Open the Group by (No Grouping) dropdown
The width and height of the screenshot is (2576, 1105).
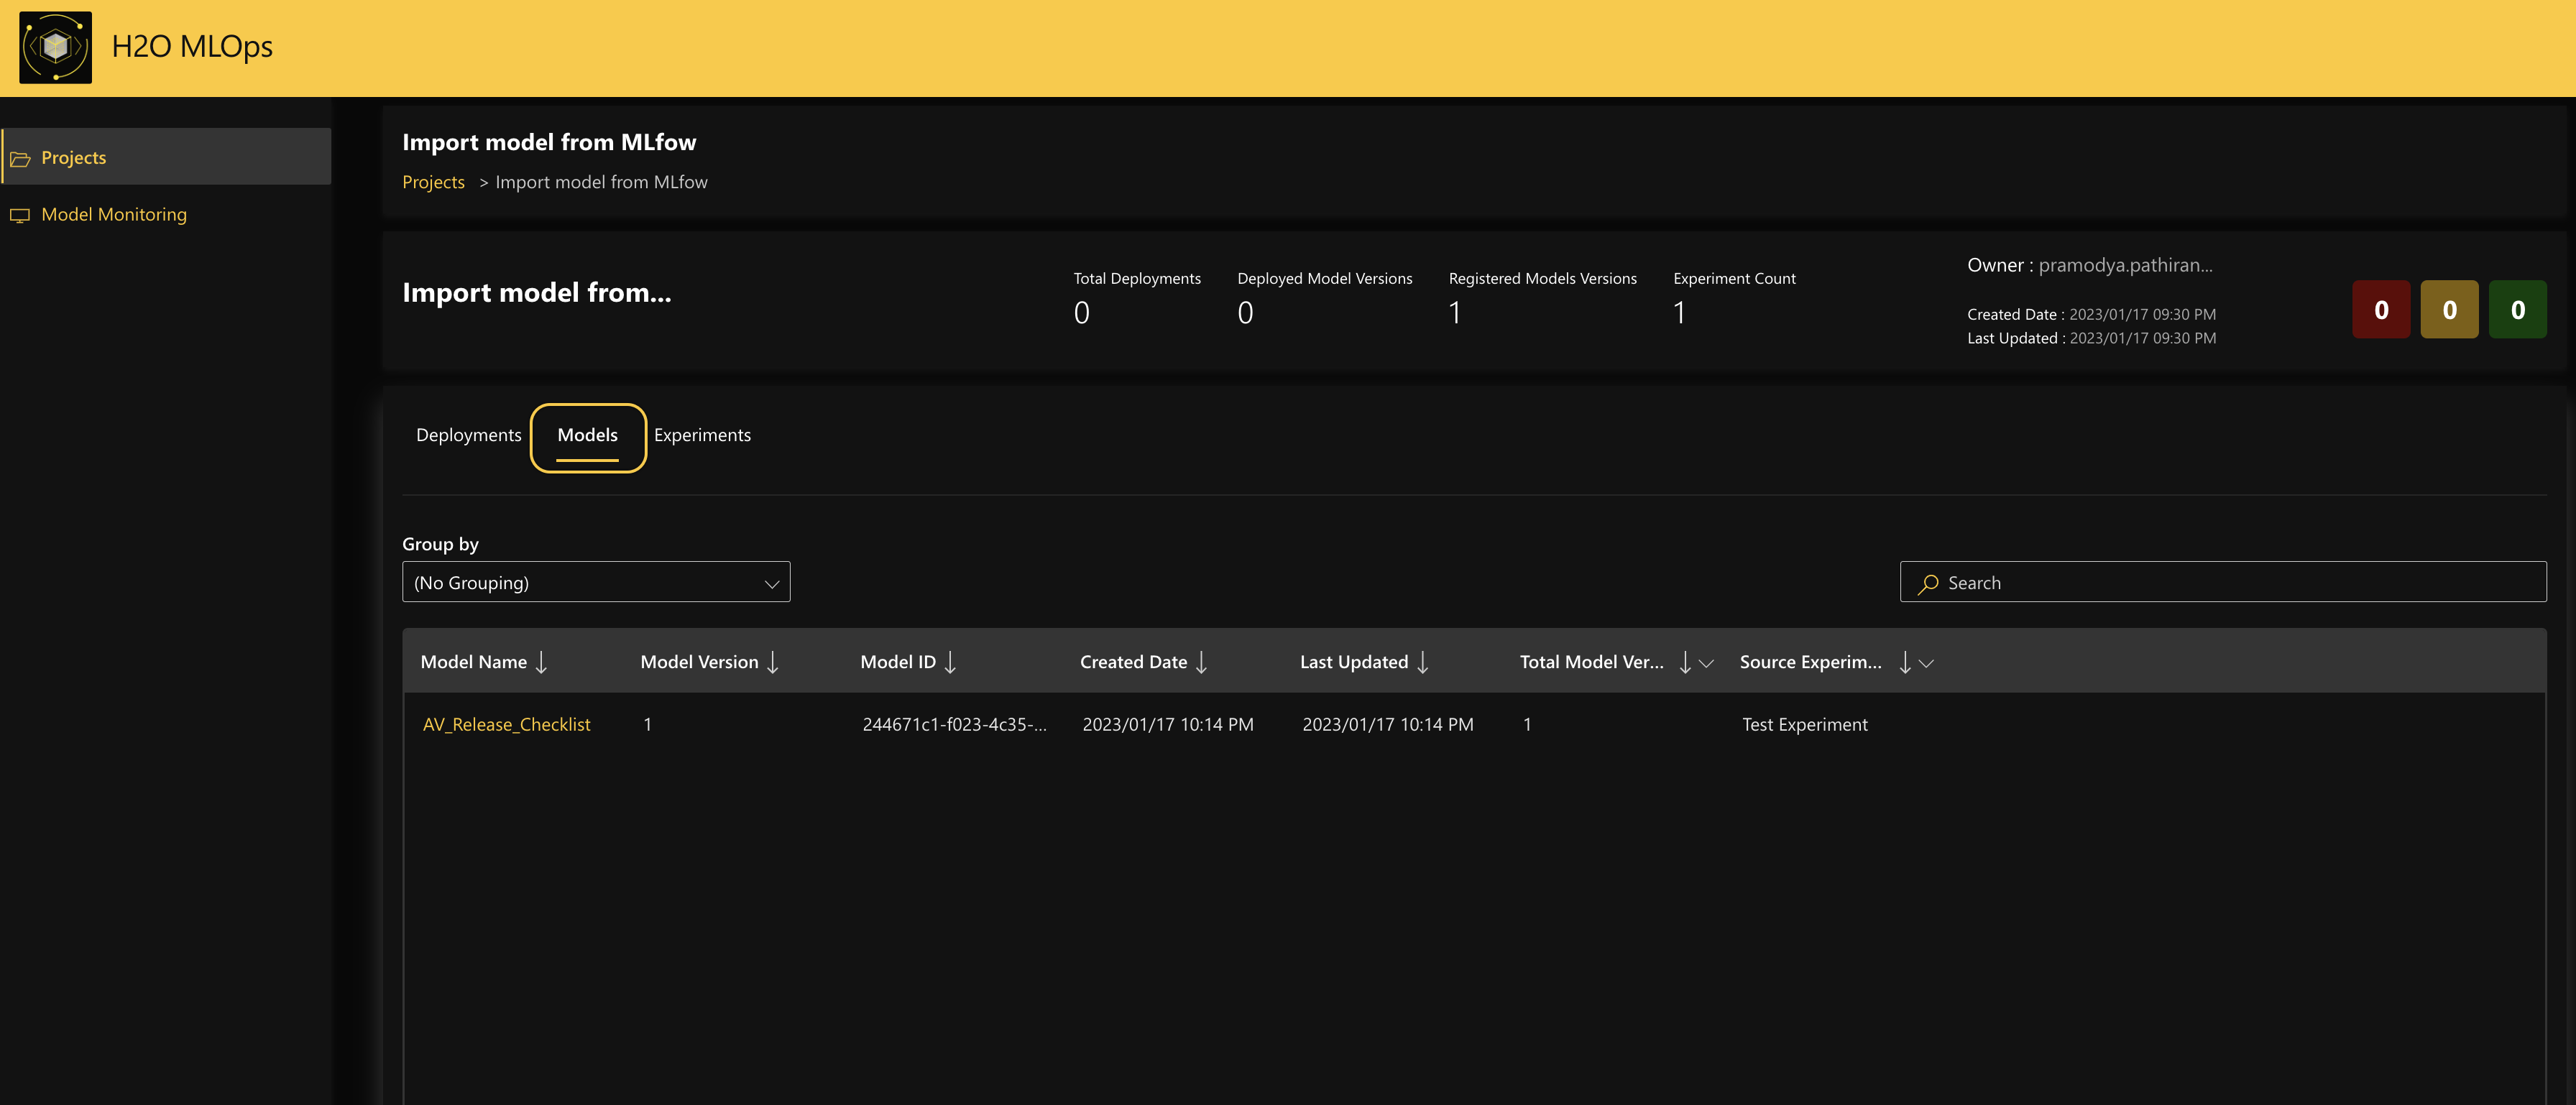(x=596, y=582)
